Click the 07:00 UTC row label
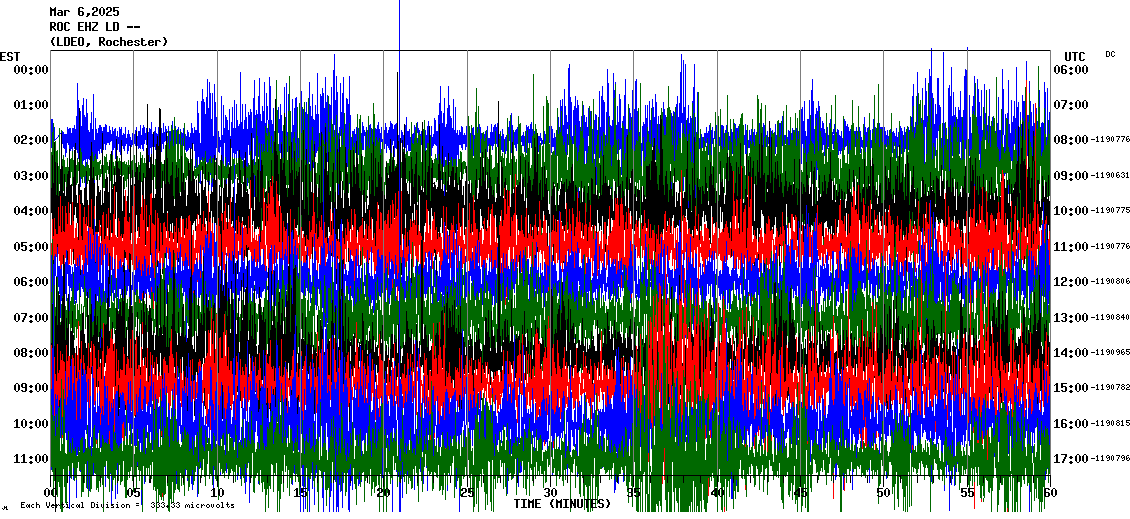The height and width of the screenshot is (519, 1130). point(1070,105)
